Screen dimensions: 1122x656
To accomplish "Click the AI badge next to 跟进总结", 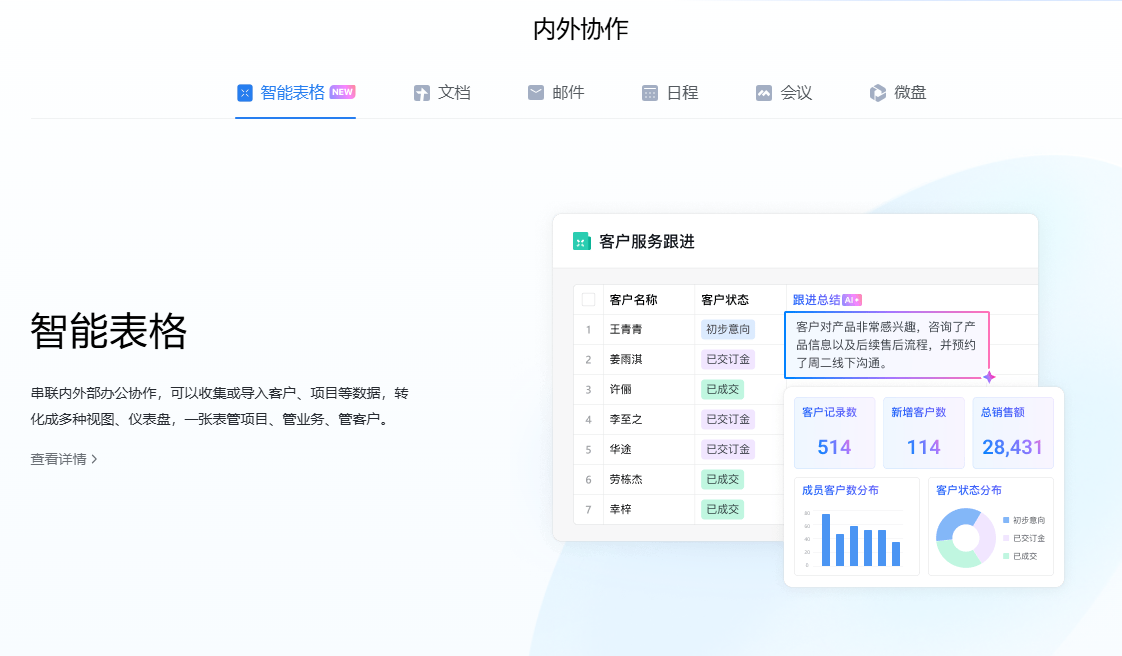I will 852,300.
